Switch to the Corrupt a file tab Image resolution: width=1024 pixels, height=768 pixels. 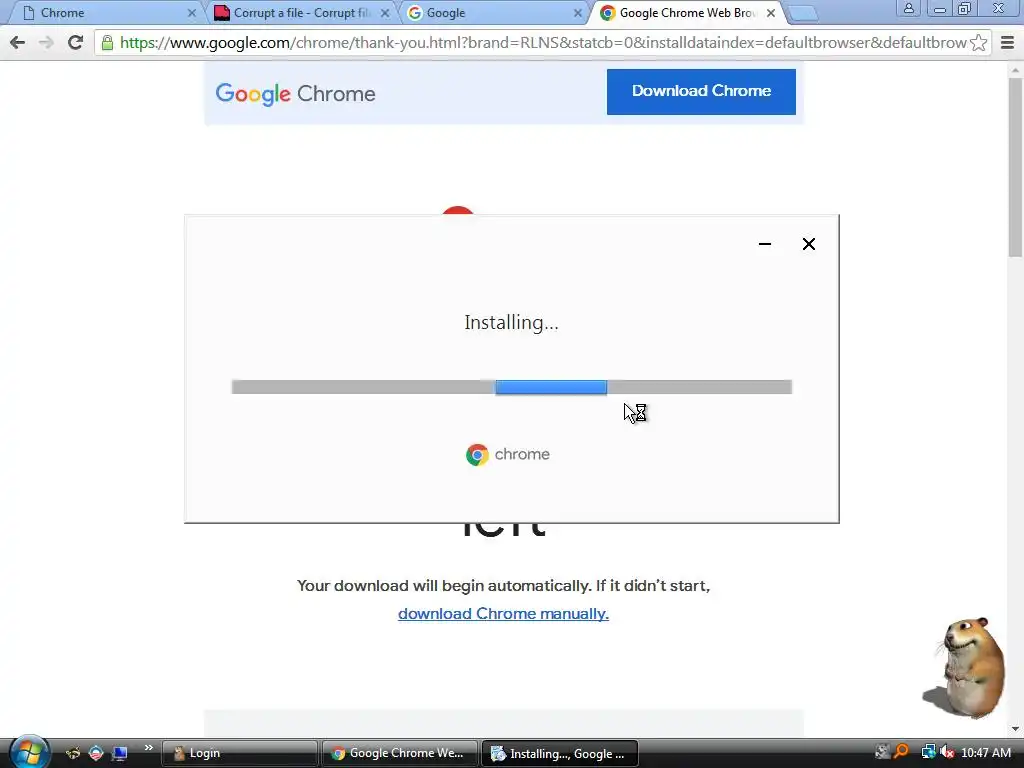(x=302, y=13)
